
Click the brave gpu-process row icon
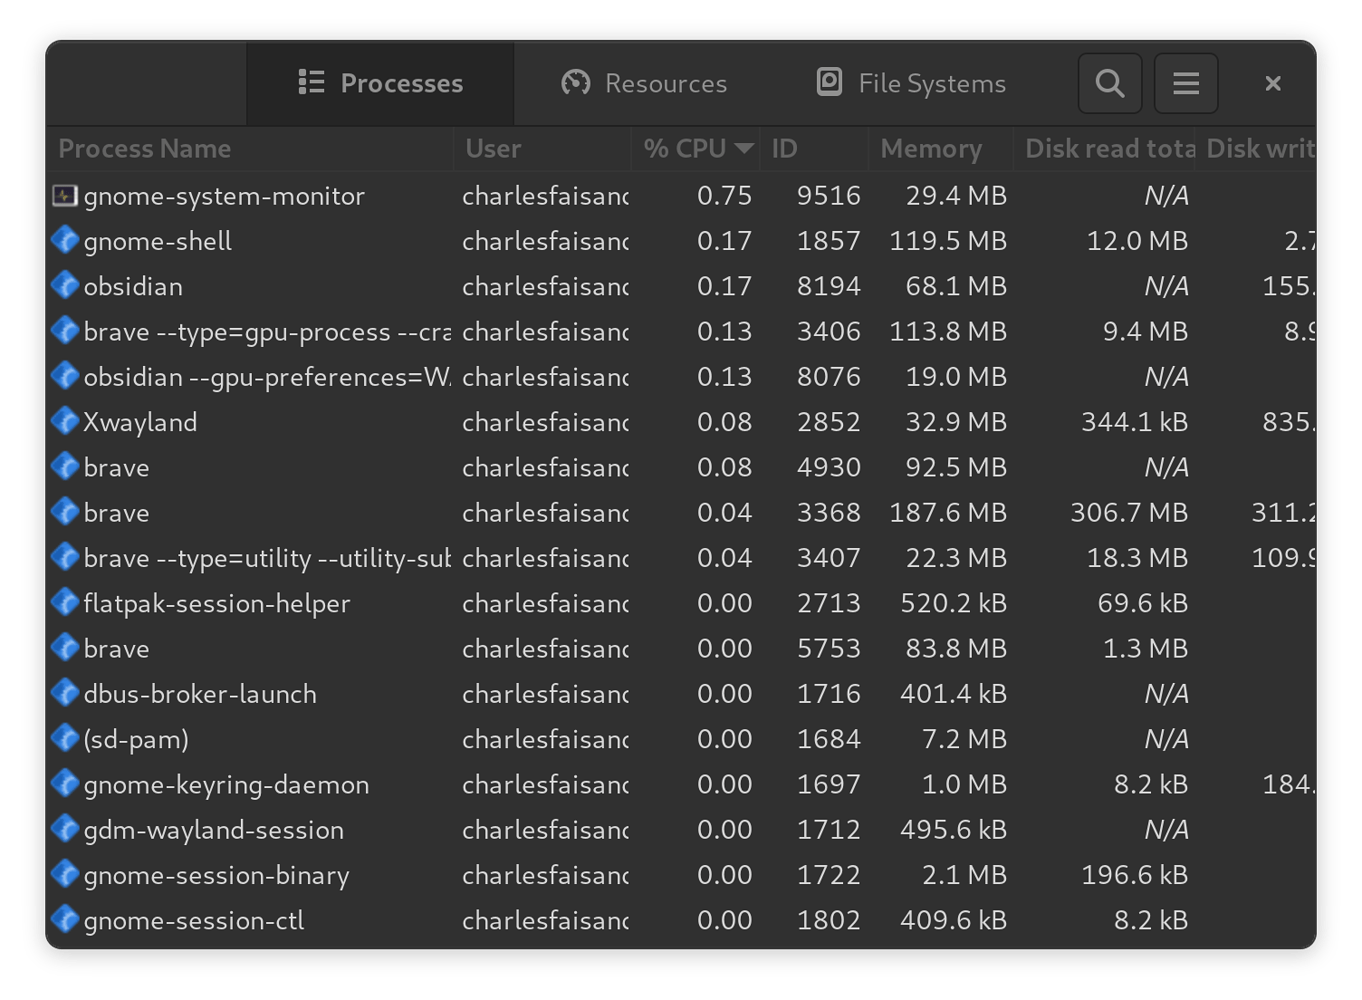click(x=65, y=330)
